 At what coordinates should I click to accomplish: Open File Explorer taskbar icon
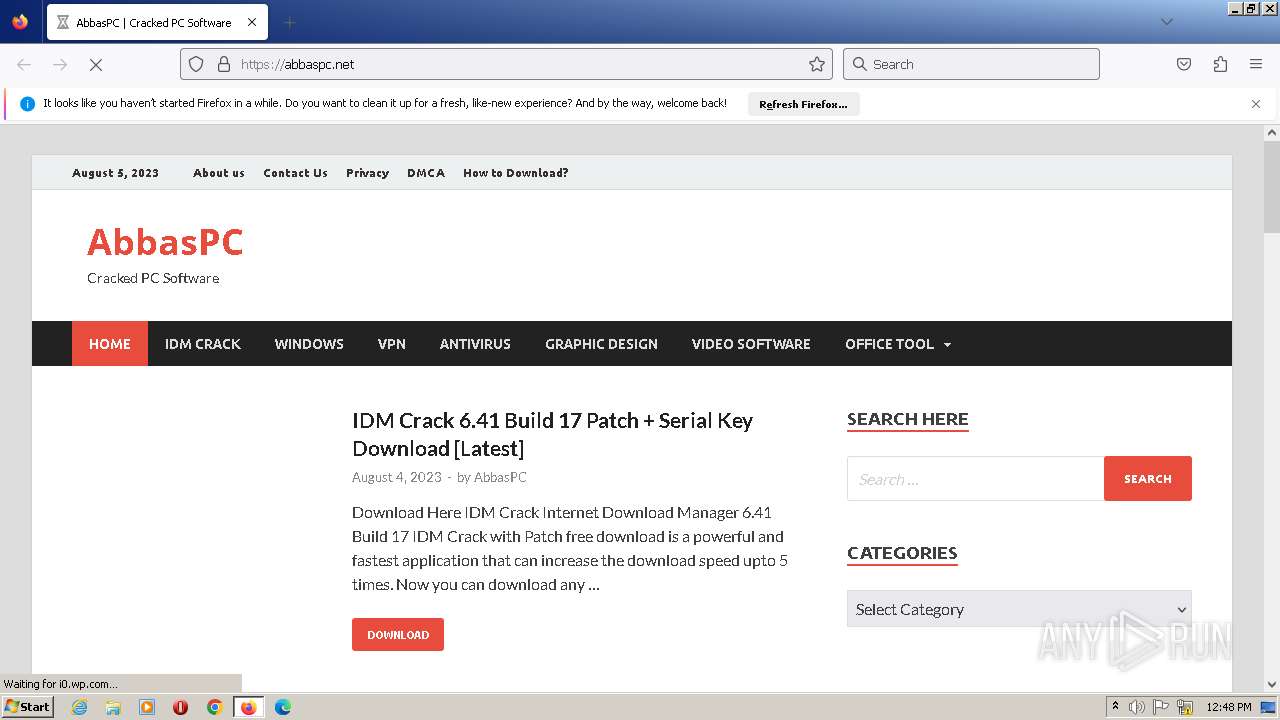[x=113, y=707]
